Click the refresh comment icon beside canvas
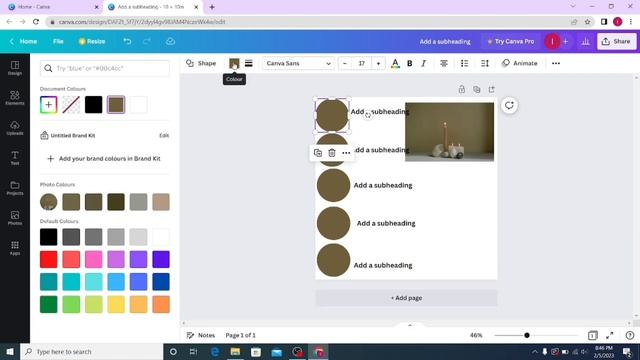The image size is (640, 360). click(x=509, y=105)
